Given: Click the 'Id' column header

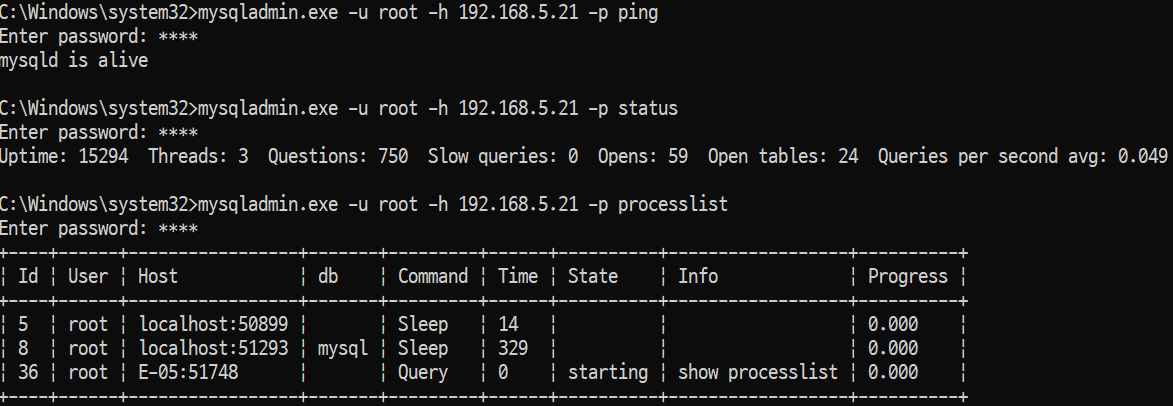Looking at the screenshot, I should click(28, 276).
